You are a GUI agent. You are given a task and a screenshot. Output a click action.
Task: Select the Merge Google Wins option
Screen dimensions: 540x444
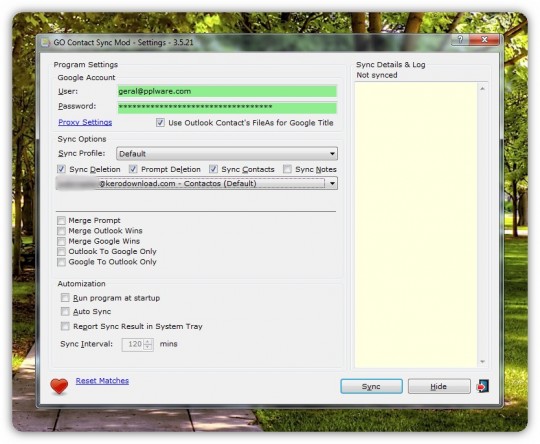click(x=61, y=241)
